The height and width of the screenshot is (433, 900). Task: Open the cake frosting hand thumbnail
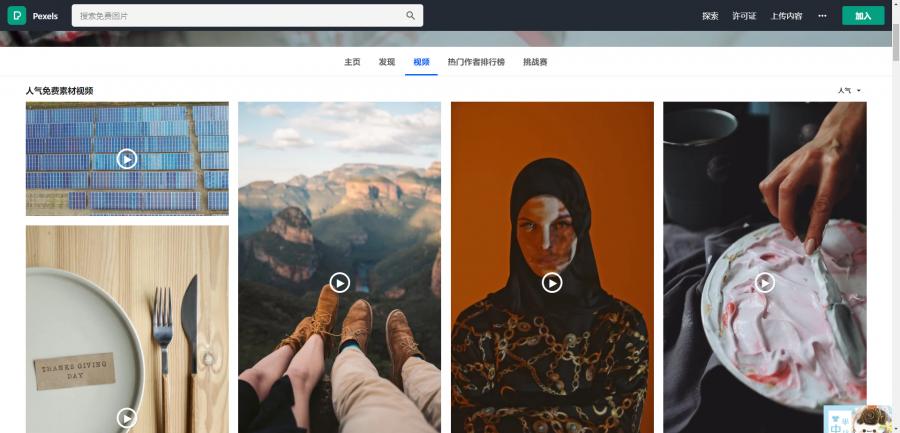click(765, 268)
